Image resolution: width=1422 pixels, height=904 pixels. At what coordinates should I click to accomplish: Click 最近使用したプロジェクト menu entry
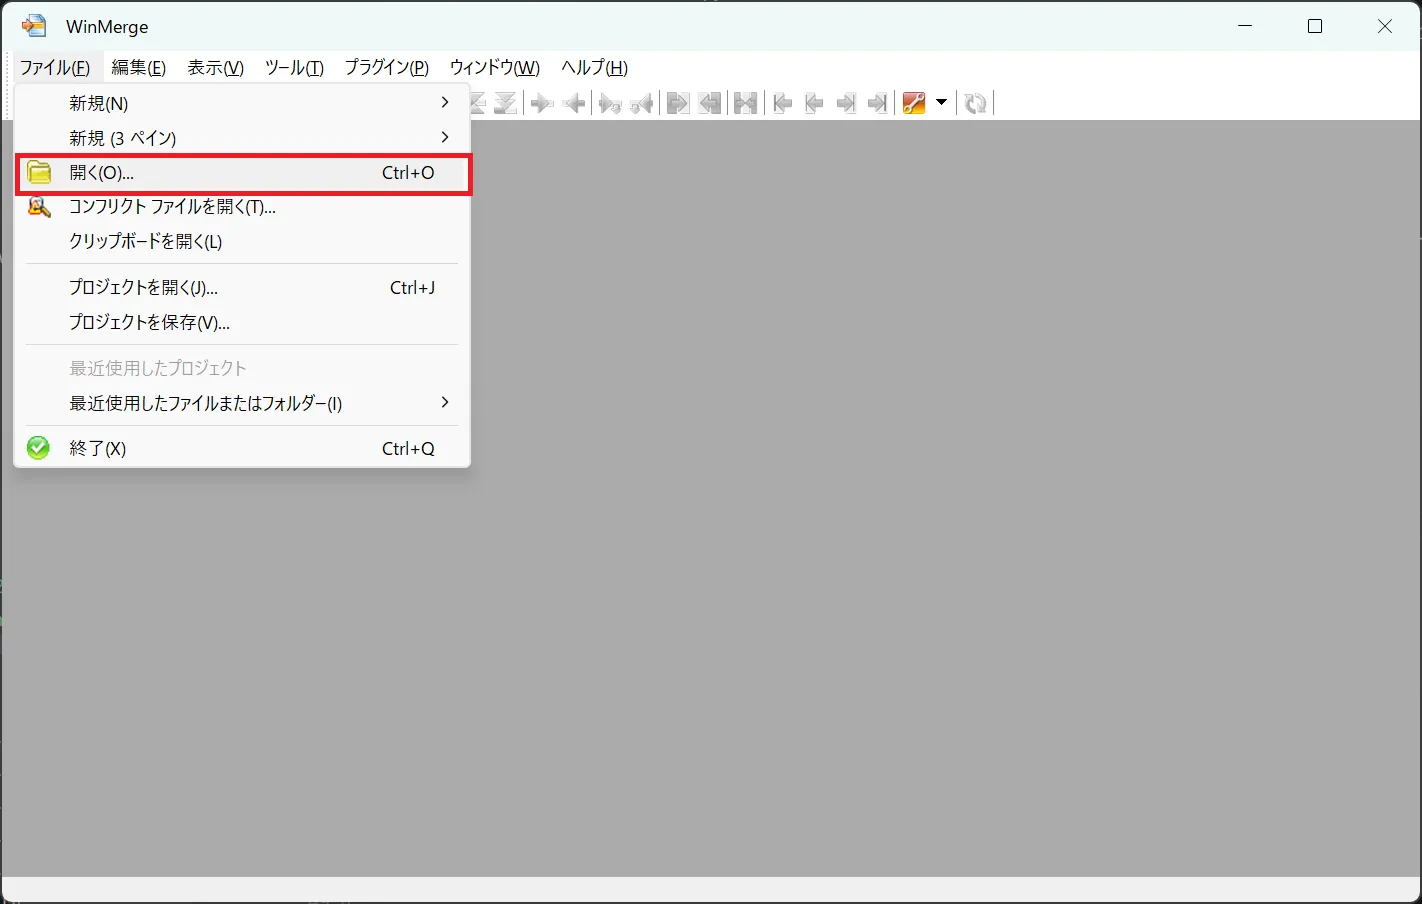242,368
